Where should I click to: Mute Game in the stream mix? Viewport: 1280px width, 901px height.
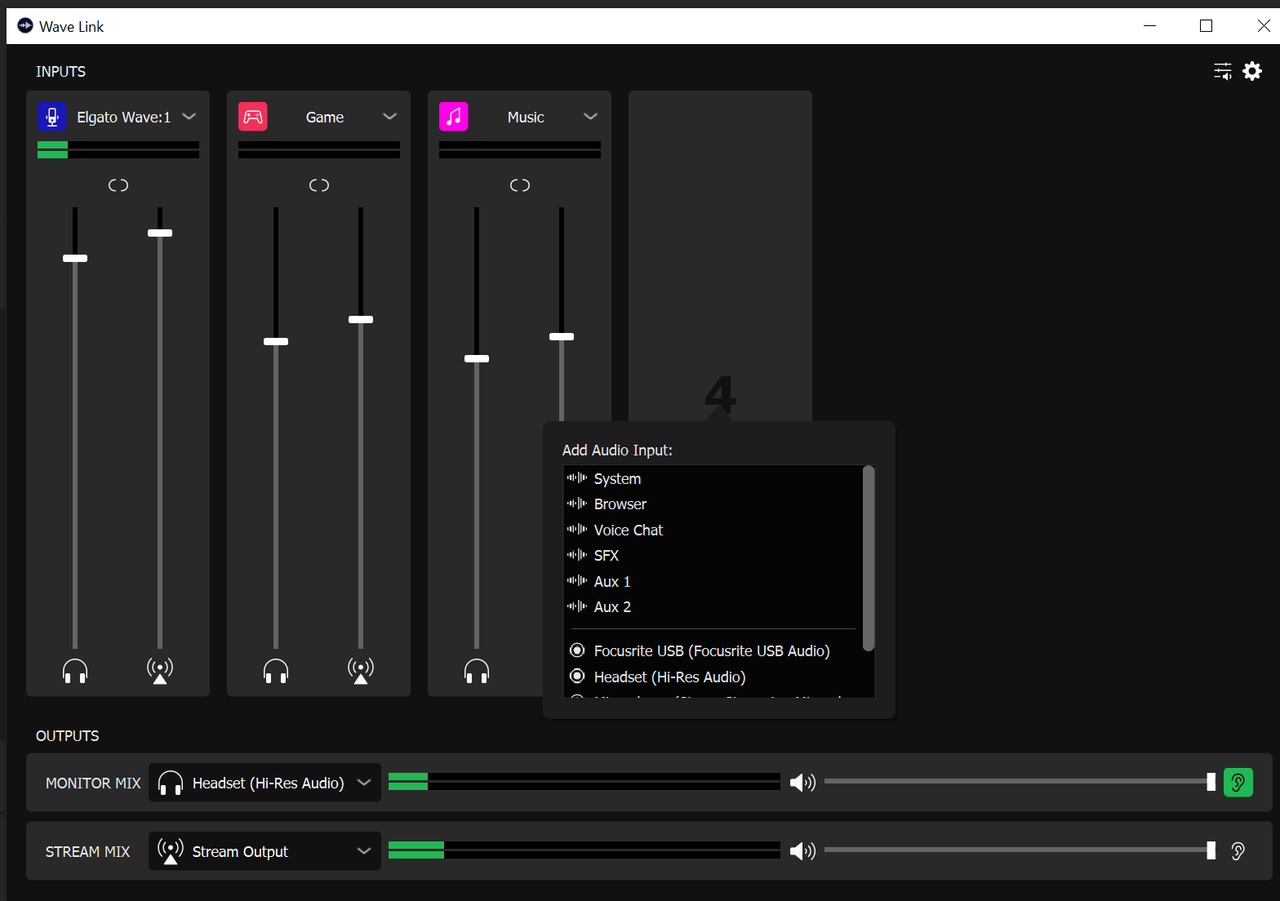coord(361,671)
